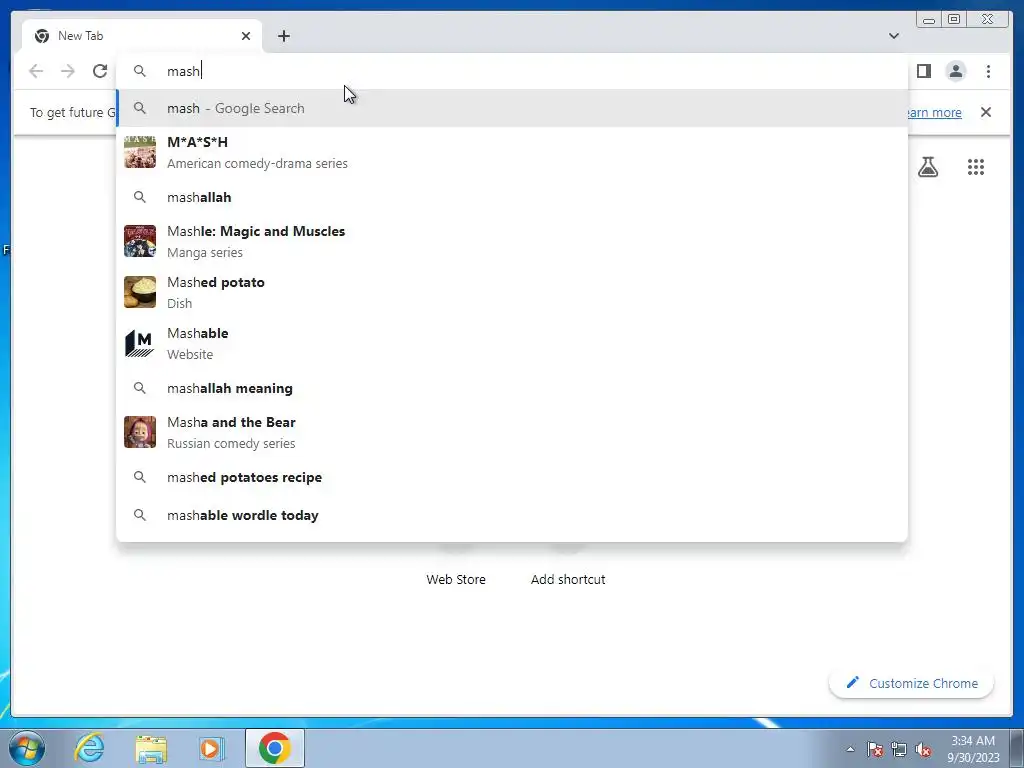
Task: Open the profile avatar menu
Action: click(955, 71)
